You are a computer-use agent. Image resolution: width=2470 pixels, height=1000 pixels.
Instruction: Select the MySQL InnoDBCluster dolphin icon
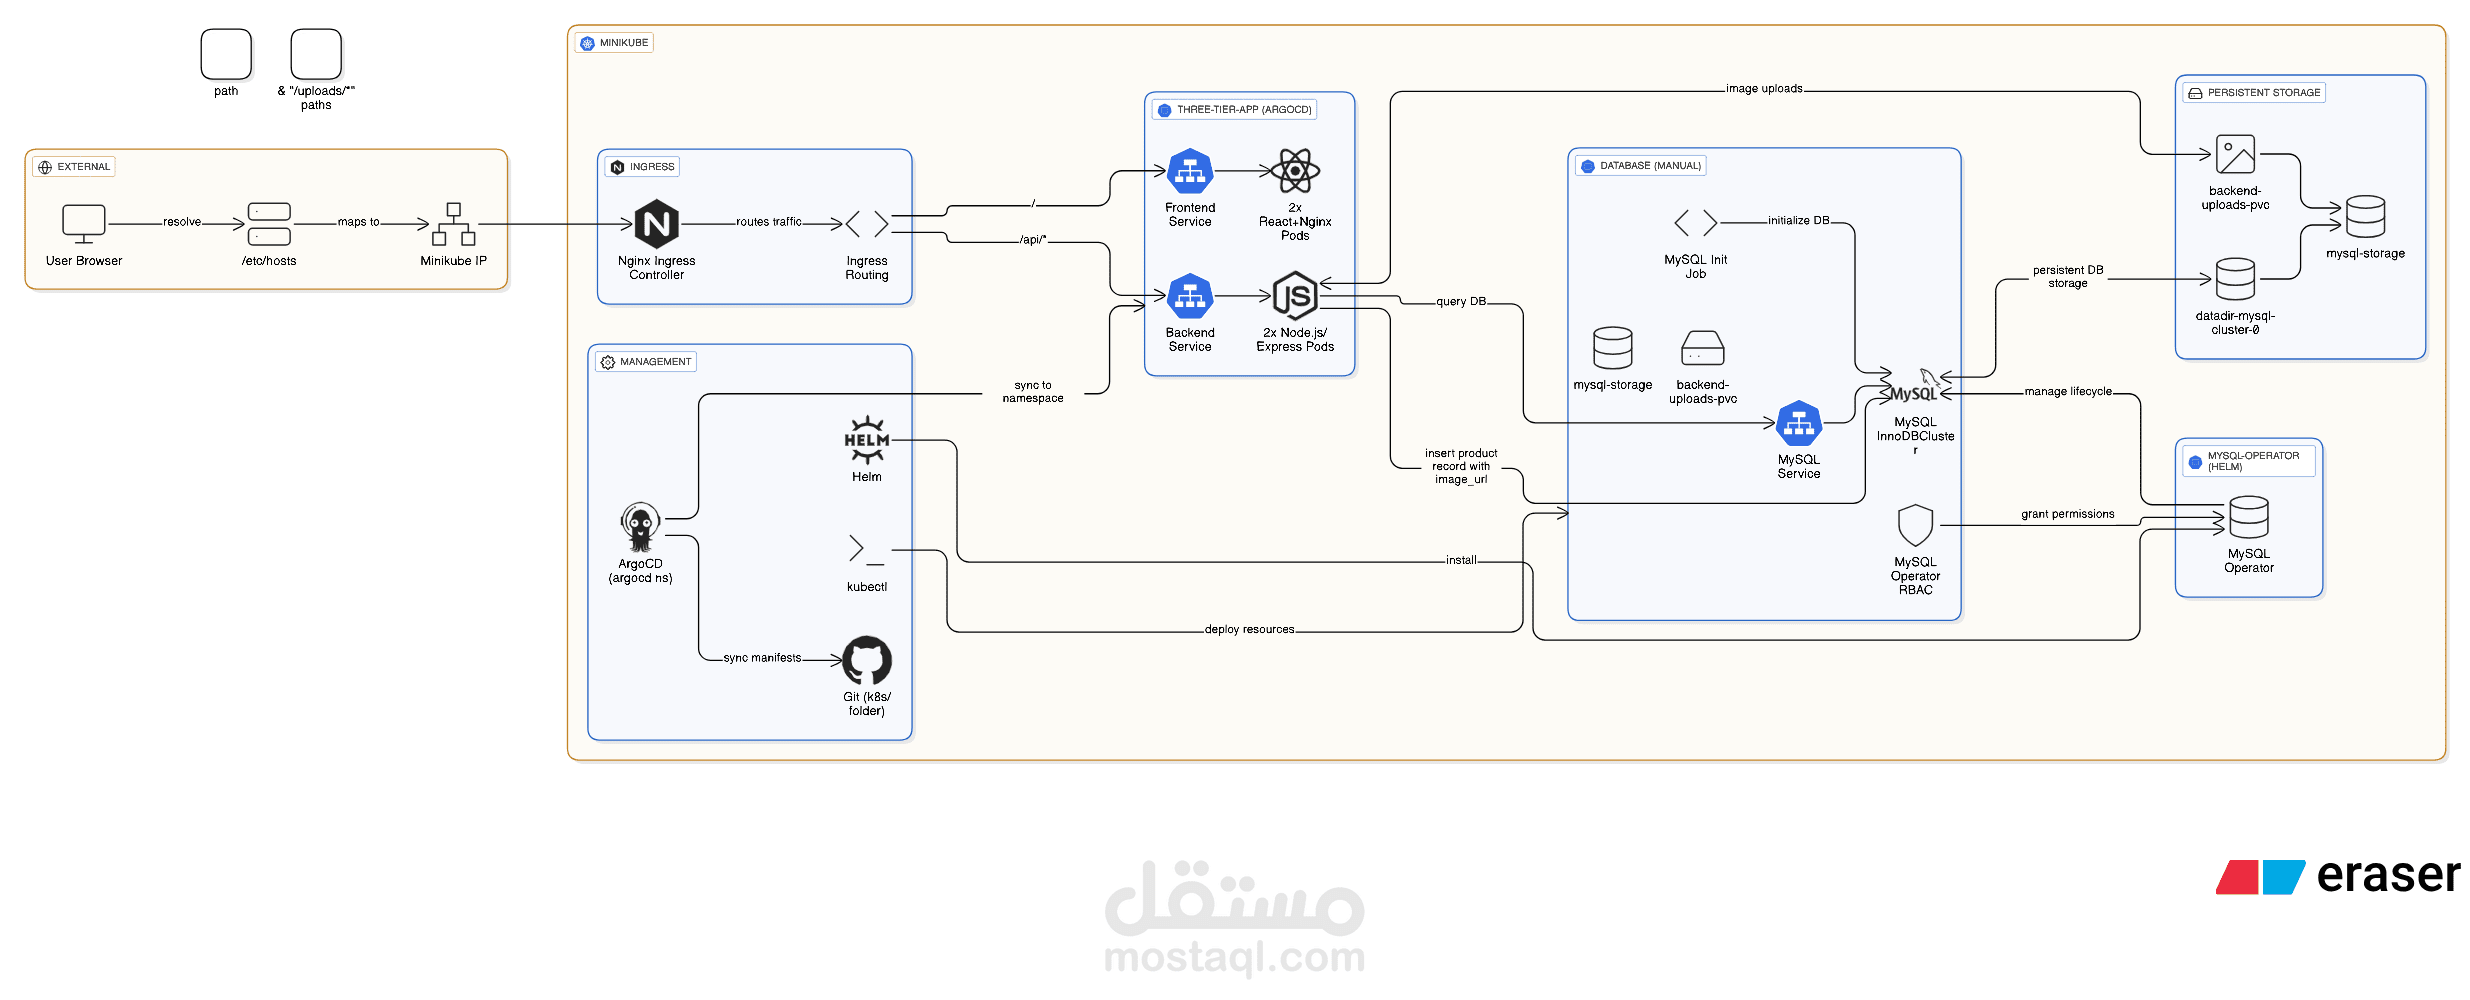coord(1915,387)
